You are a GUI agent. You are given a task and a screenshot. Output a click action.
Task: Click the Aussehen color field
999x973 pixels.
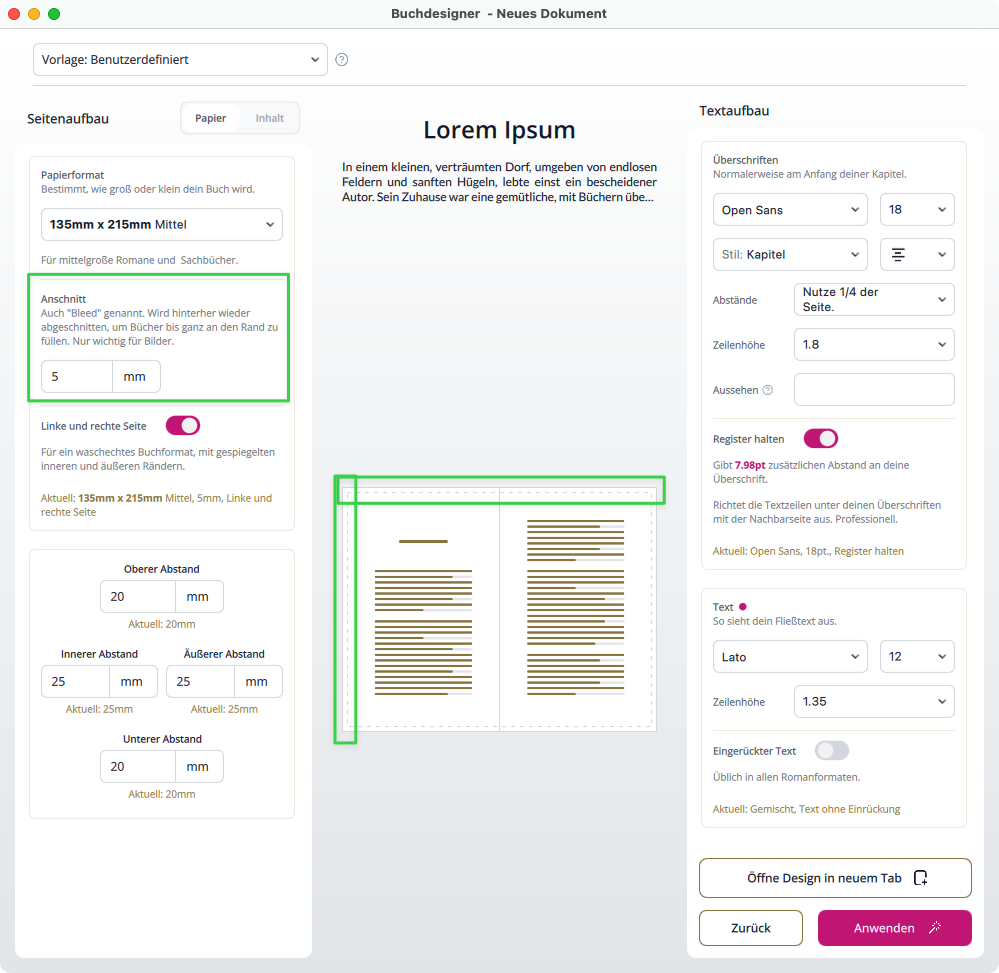(x=874, y=390)
